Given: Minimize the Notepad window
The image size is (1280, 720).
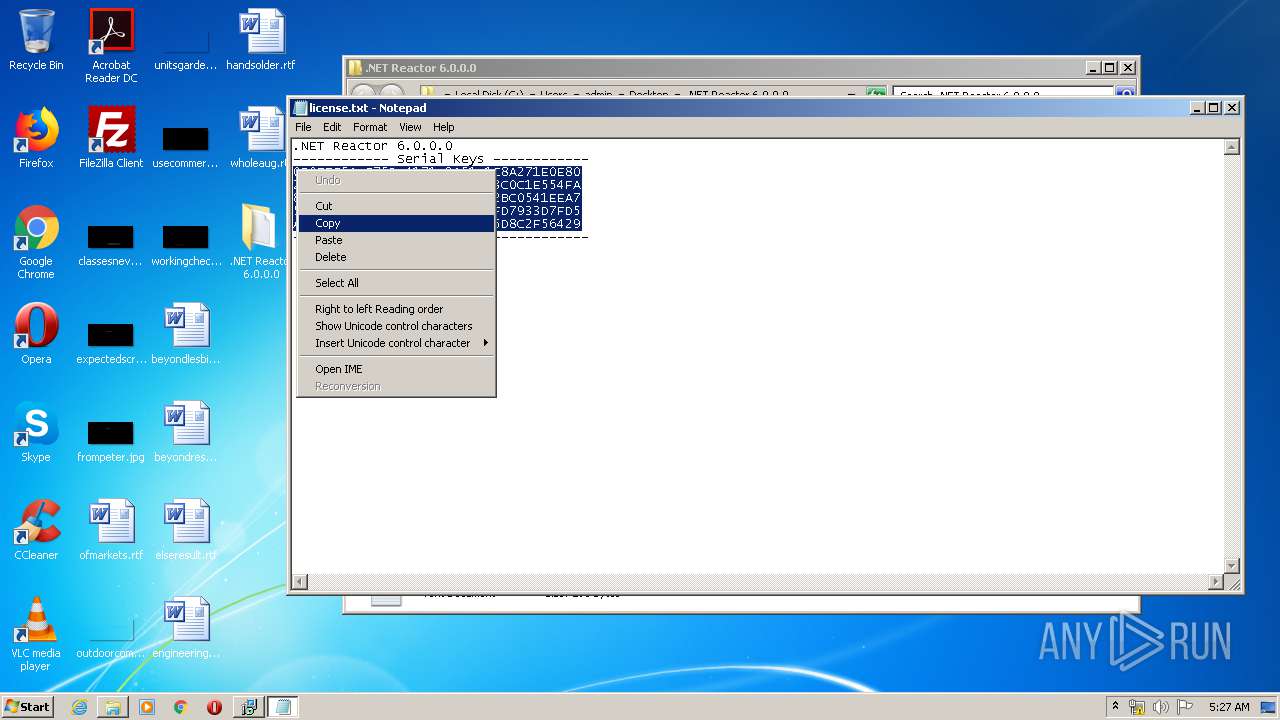Looking at the screenshot, I should [x=1197, y=108].
